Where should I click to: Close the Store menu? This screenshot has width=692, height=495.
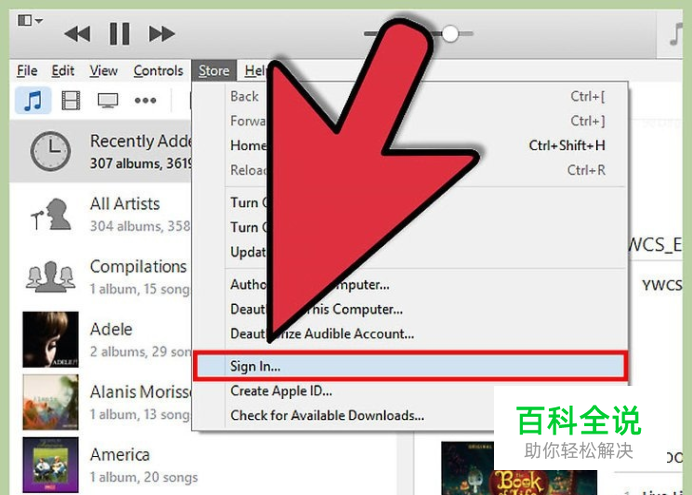click(214, 71)
